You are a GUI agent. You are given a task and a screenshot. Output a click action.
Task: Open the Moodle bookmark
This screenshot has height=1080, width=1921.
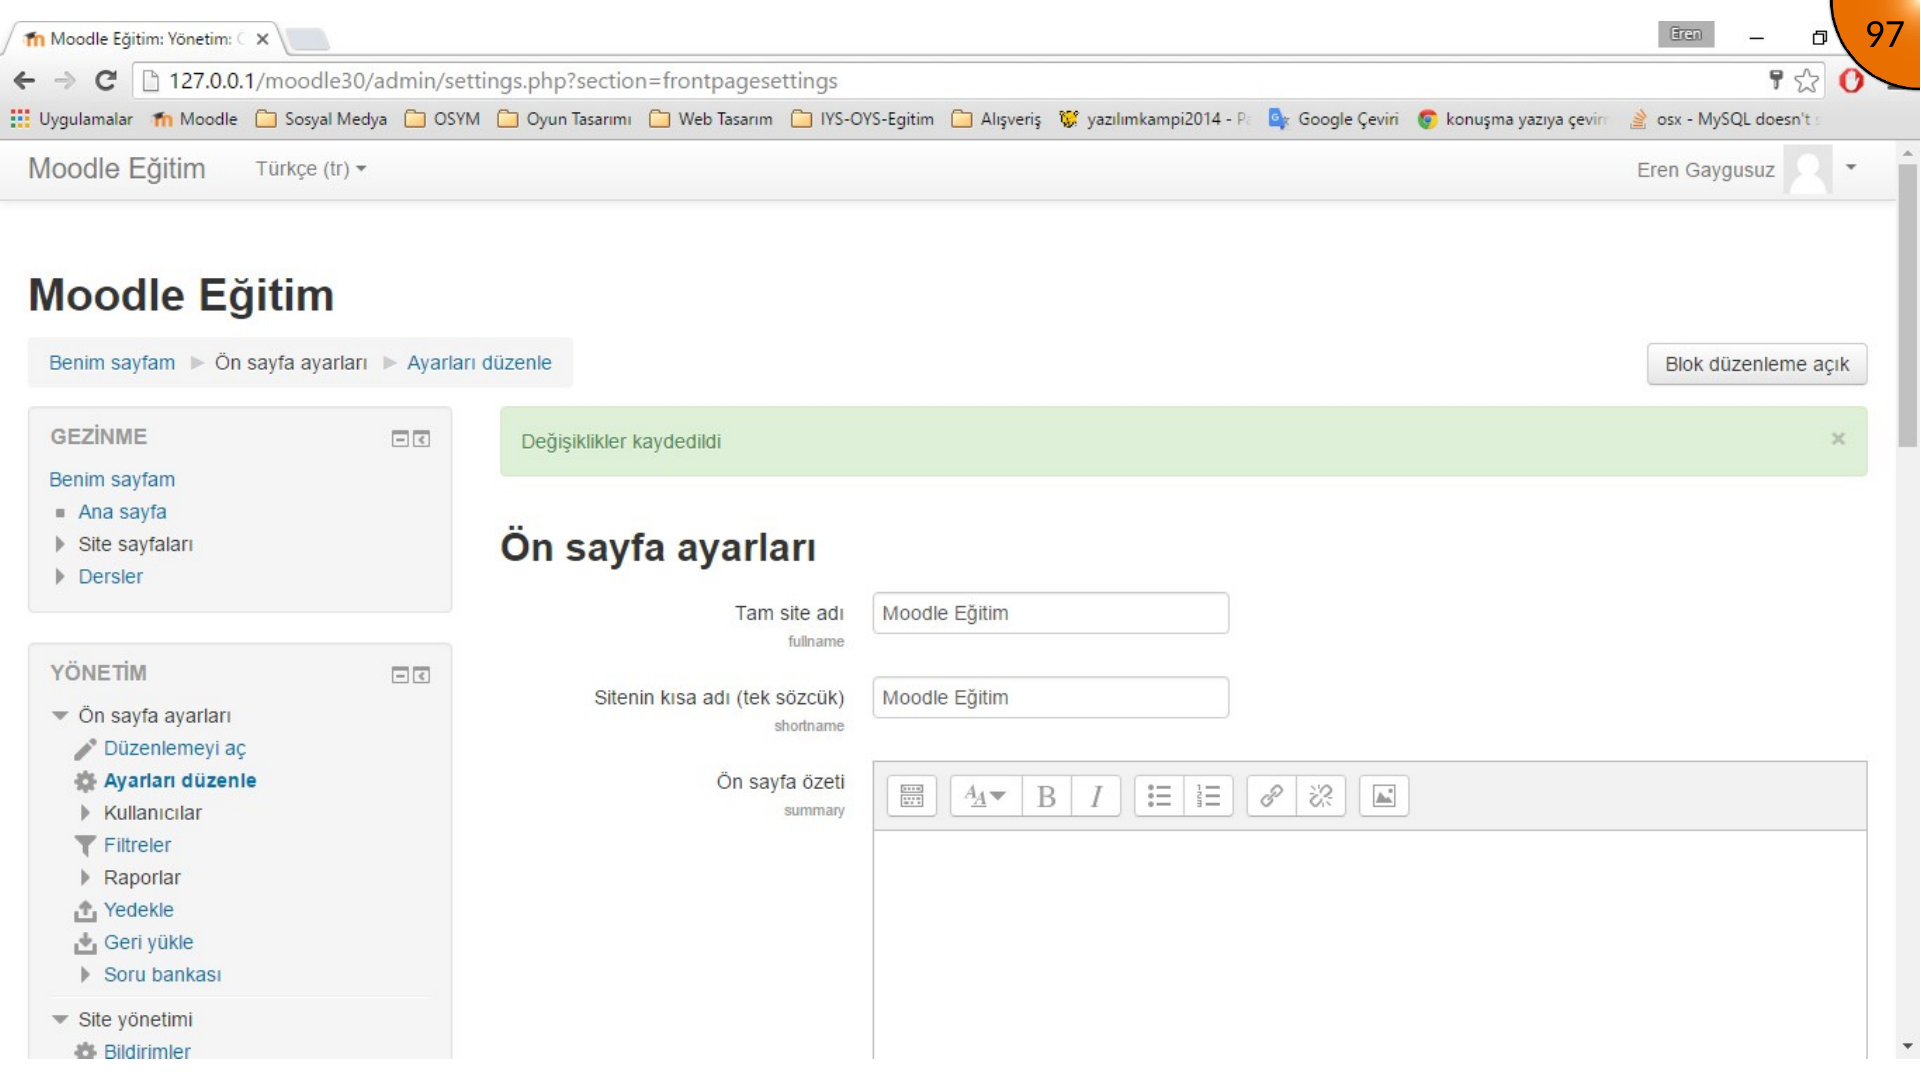pos(195,119)
